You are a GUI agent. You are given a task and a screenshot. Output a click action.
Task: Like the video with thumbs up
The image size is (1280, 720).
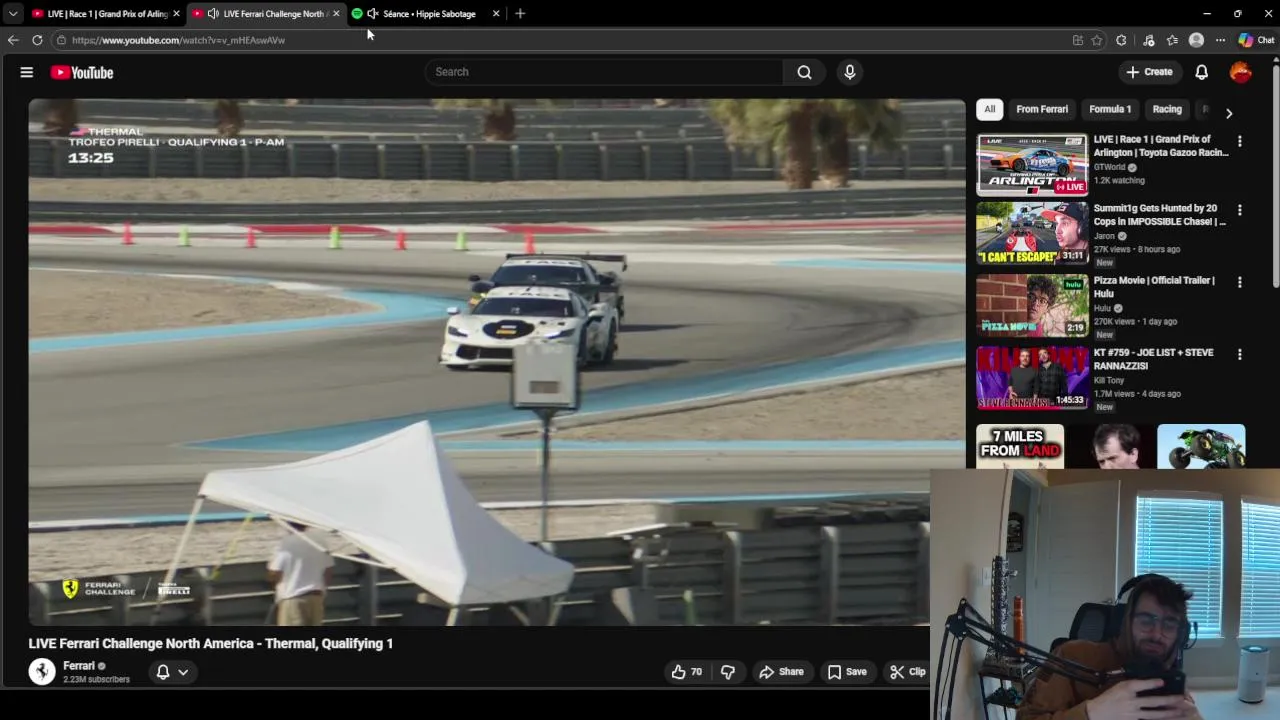pyautogui.click(x=686, y=672)
